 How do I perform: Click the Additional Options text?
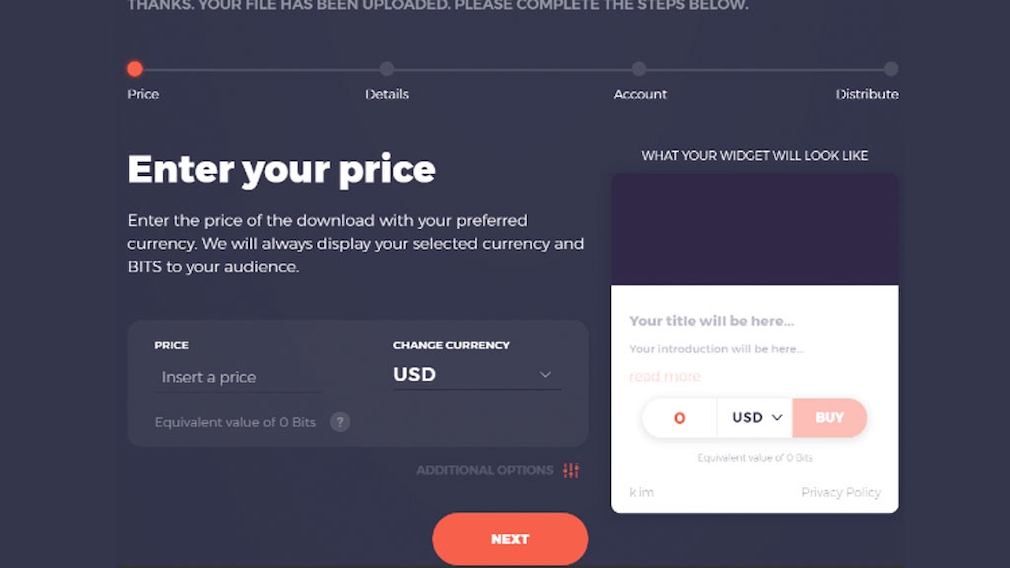point(484,471)
